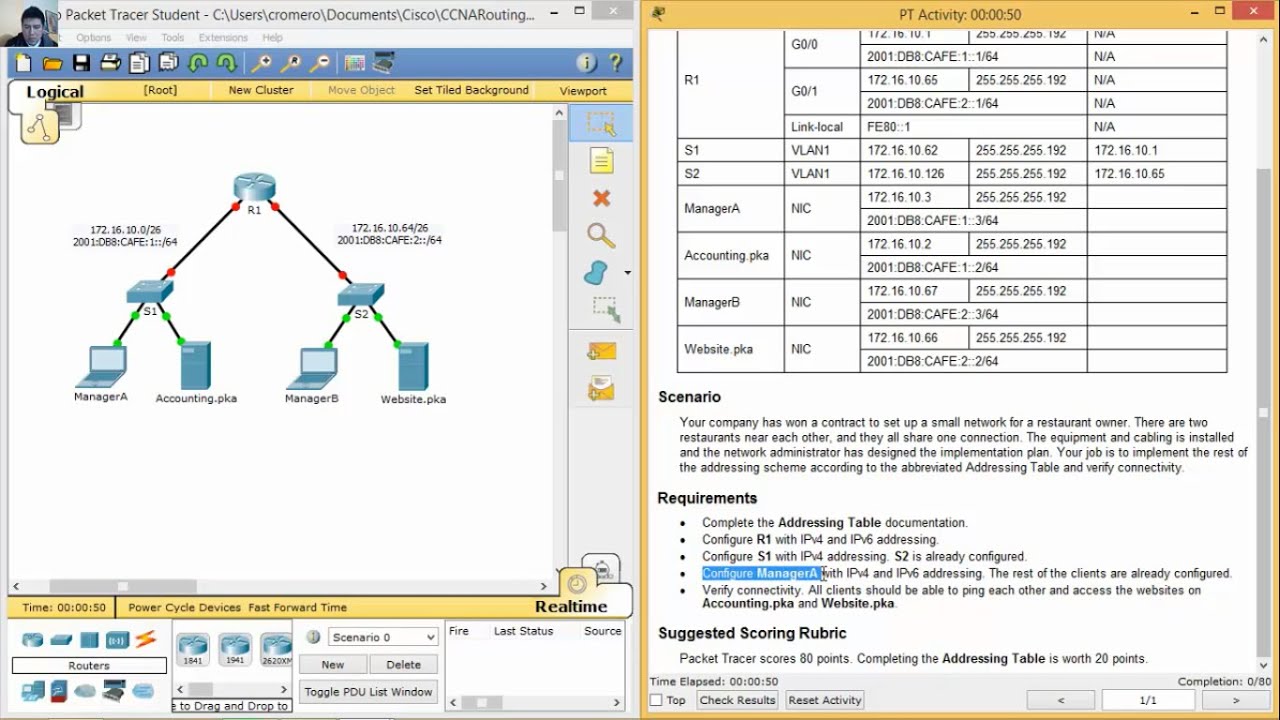Choose the Resize Shape tool
Viewport: 1280px width, 720px height.
tap(606, 309)
